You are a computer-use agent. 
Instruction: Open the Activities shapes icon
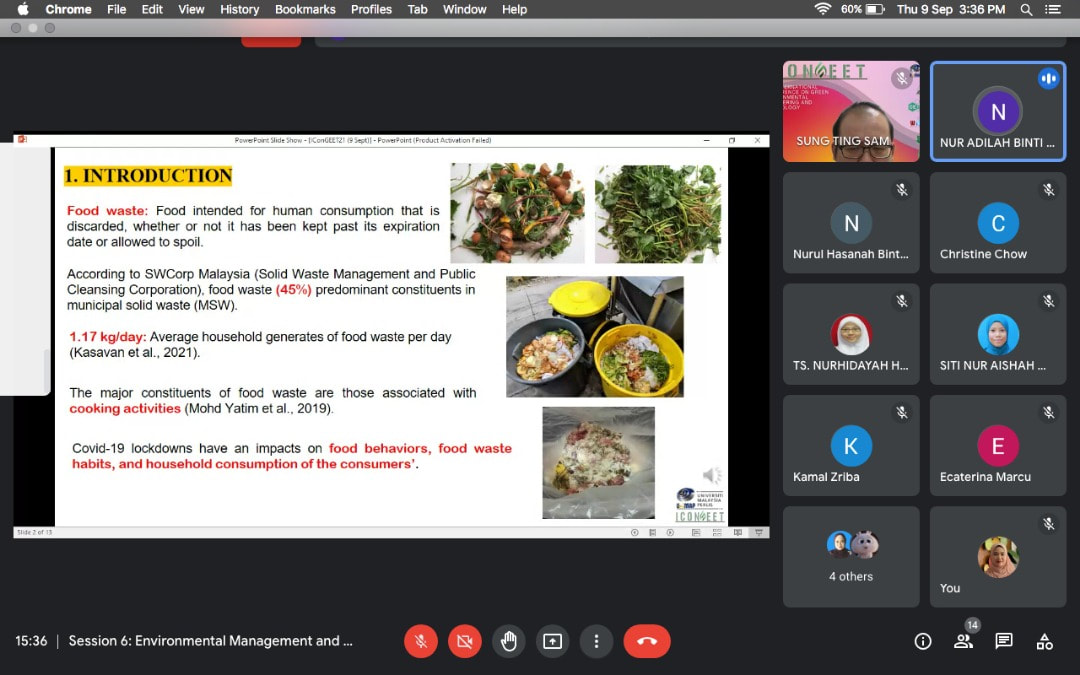click(x=1044, y=641)
